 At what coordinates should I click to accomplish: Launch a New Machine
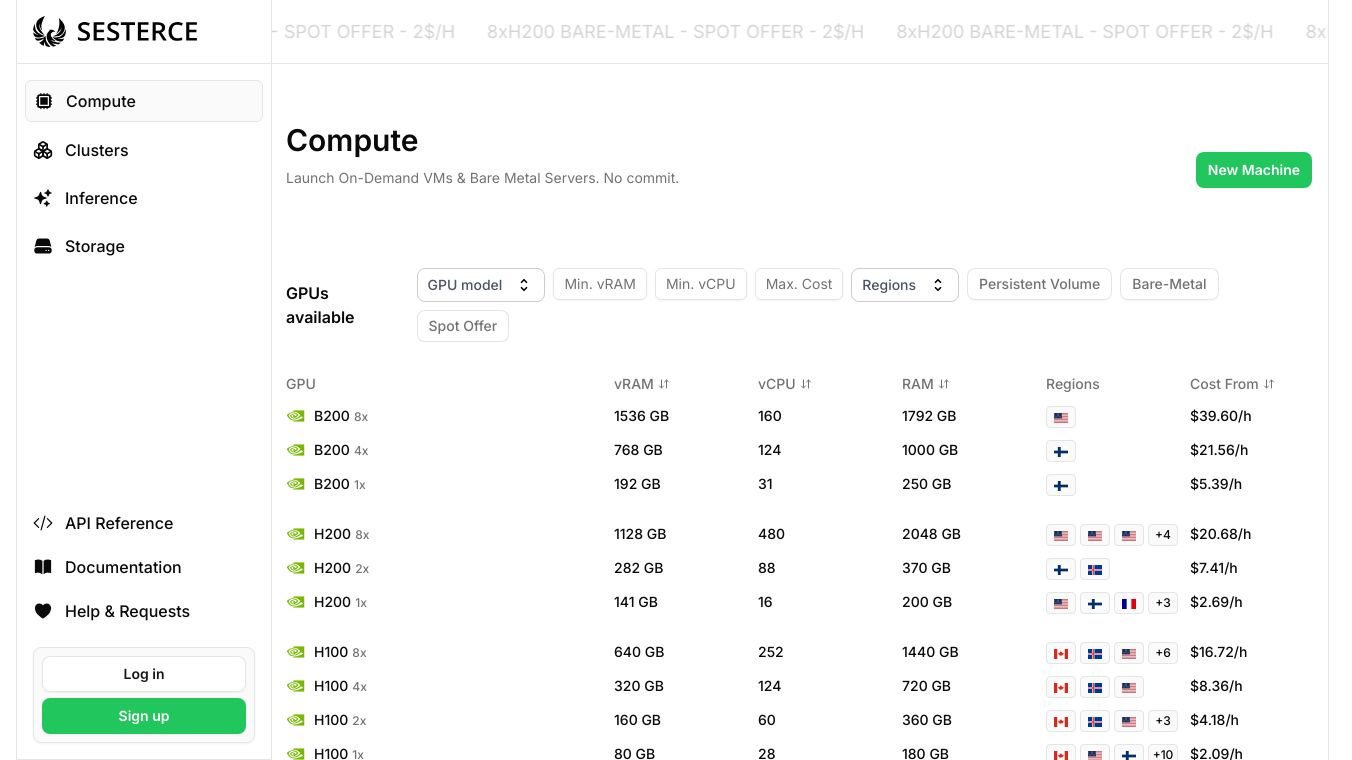tap(1254, 170)
